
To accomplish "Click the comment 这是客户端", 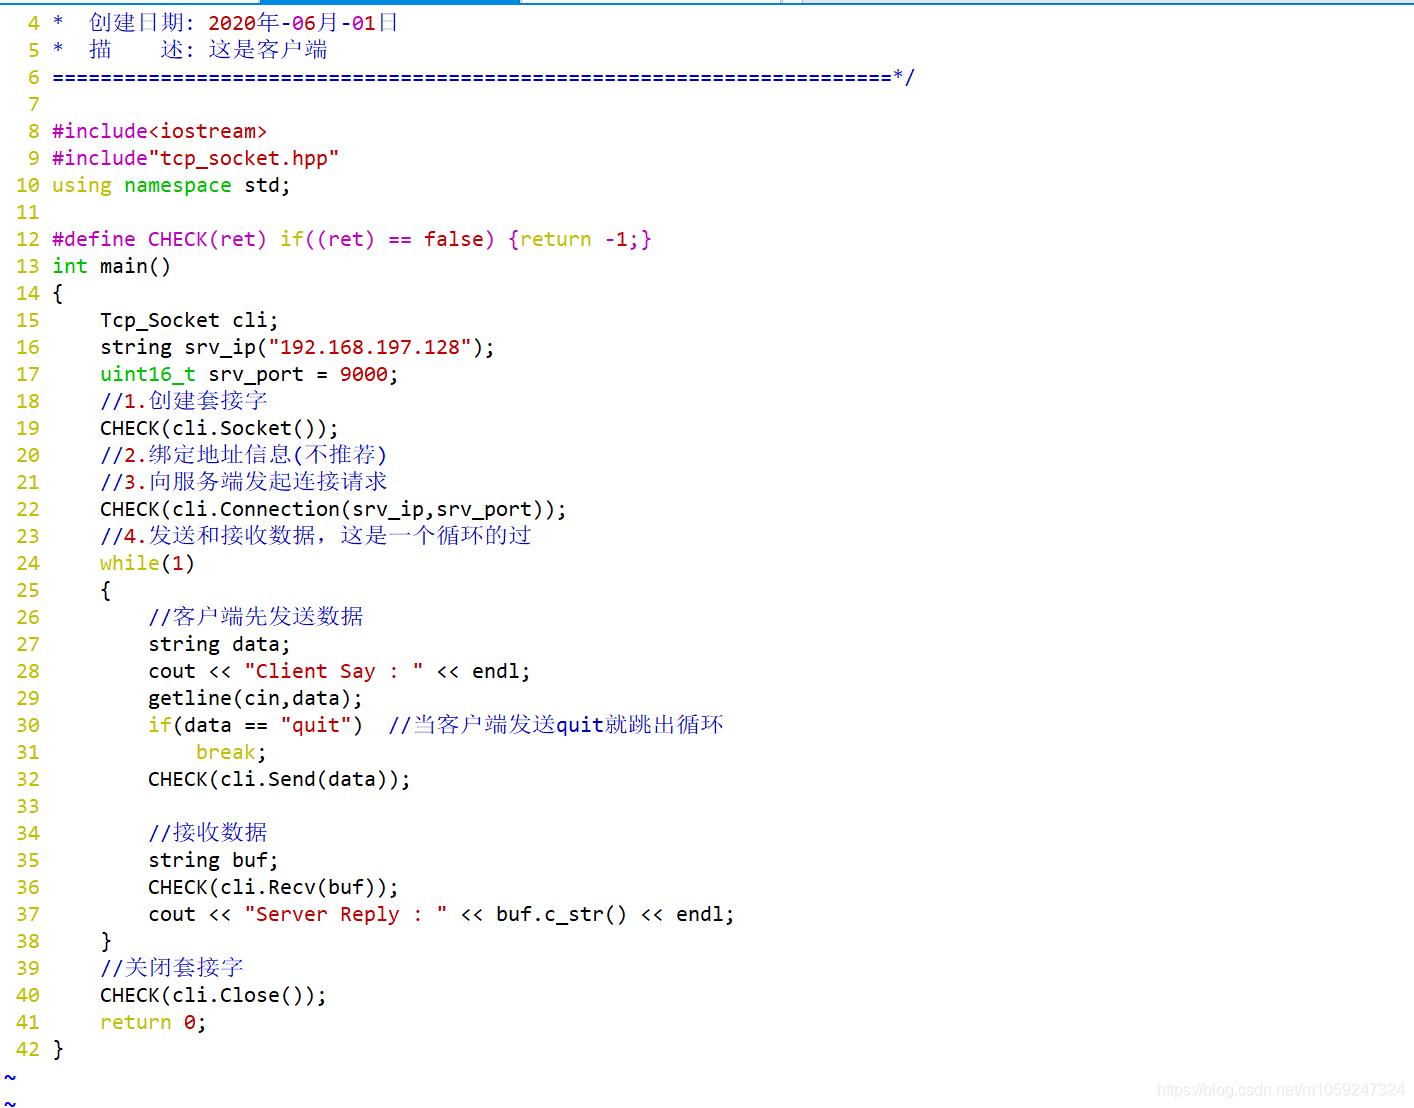I will coord(267,49).
